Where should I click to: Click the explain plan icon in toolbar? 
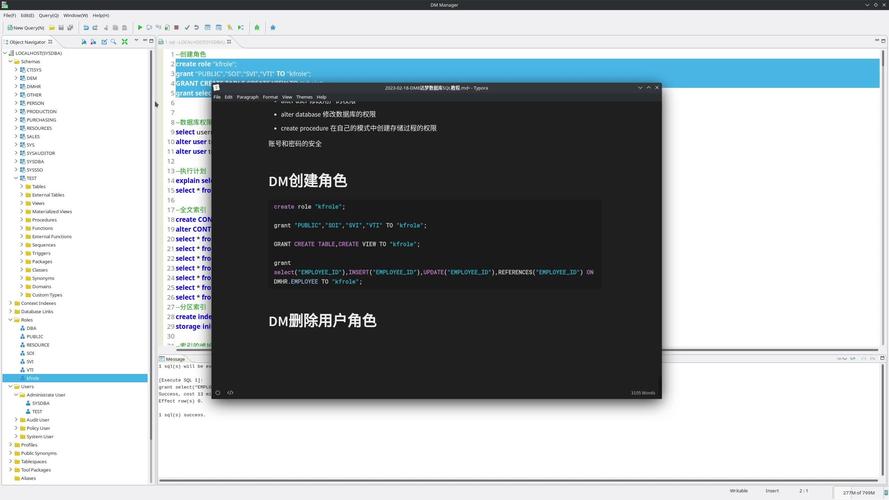(230, 27)
